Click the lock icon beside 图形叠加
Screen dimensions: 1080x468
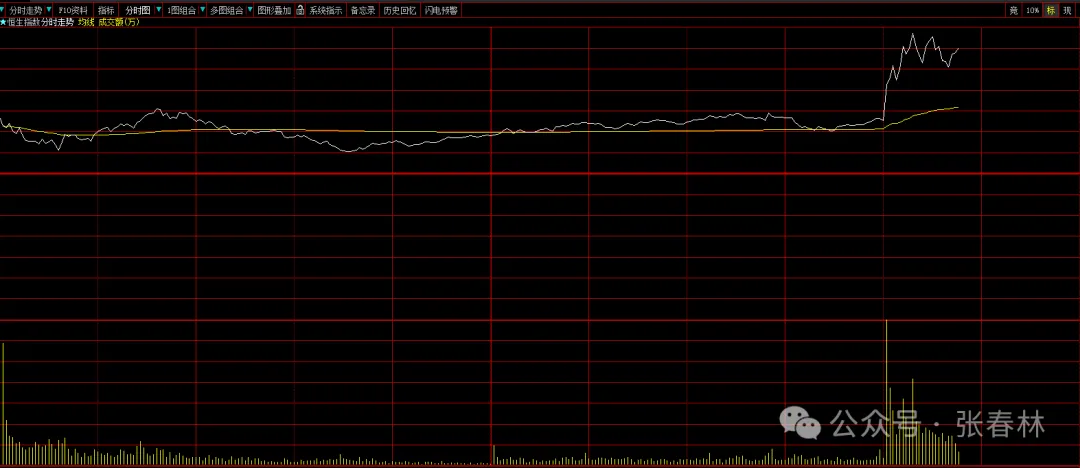(300, 10)
